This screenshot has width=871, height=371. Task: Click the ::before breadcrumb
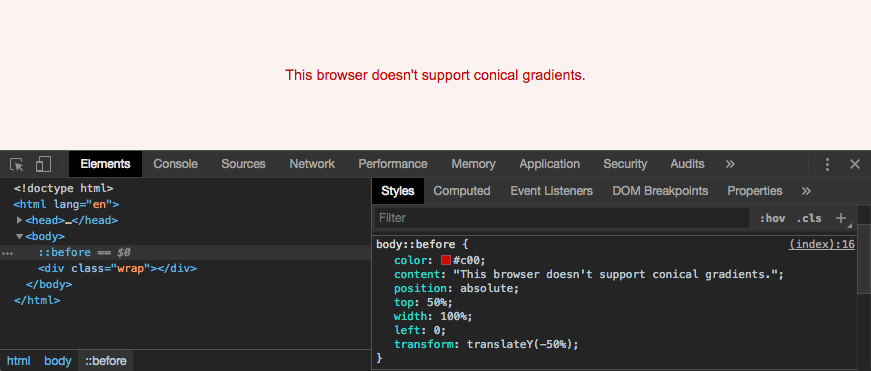click(x=106, y=361)
